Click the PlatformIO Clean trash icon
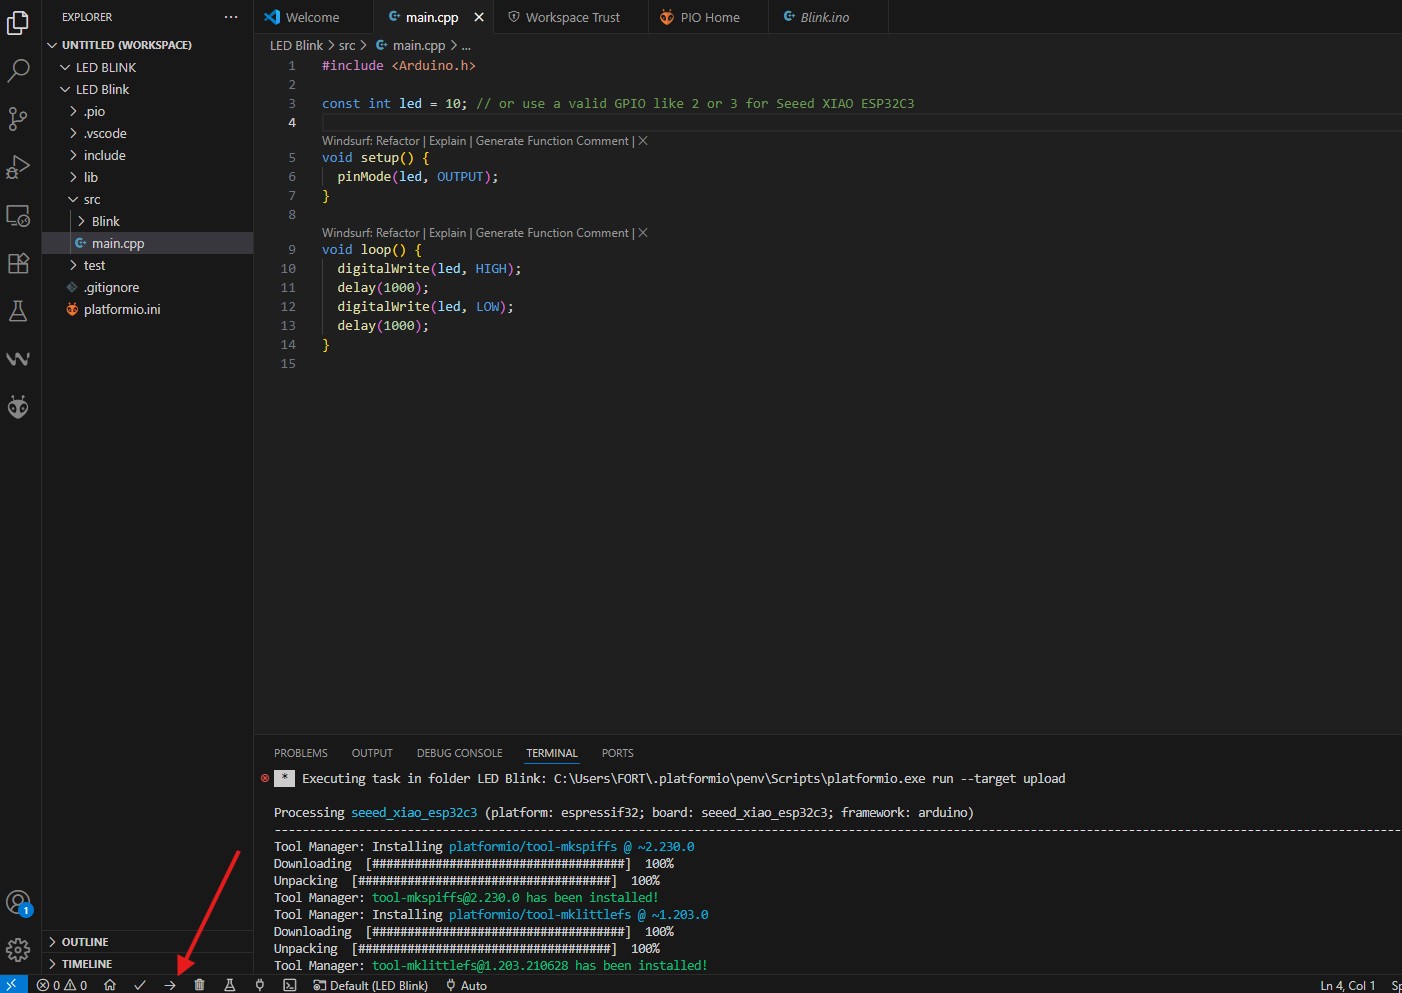Image resolution: width=1402 pixels, height=993 pixels. [x=199, y=985]
